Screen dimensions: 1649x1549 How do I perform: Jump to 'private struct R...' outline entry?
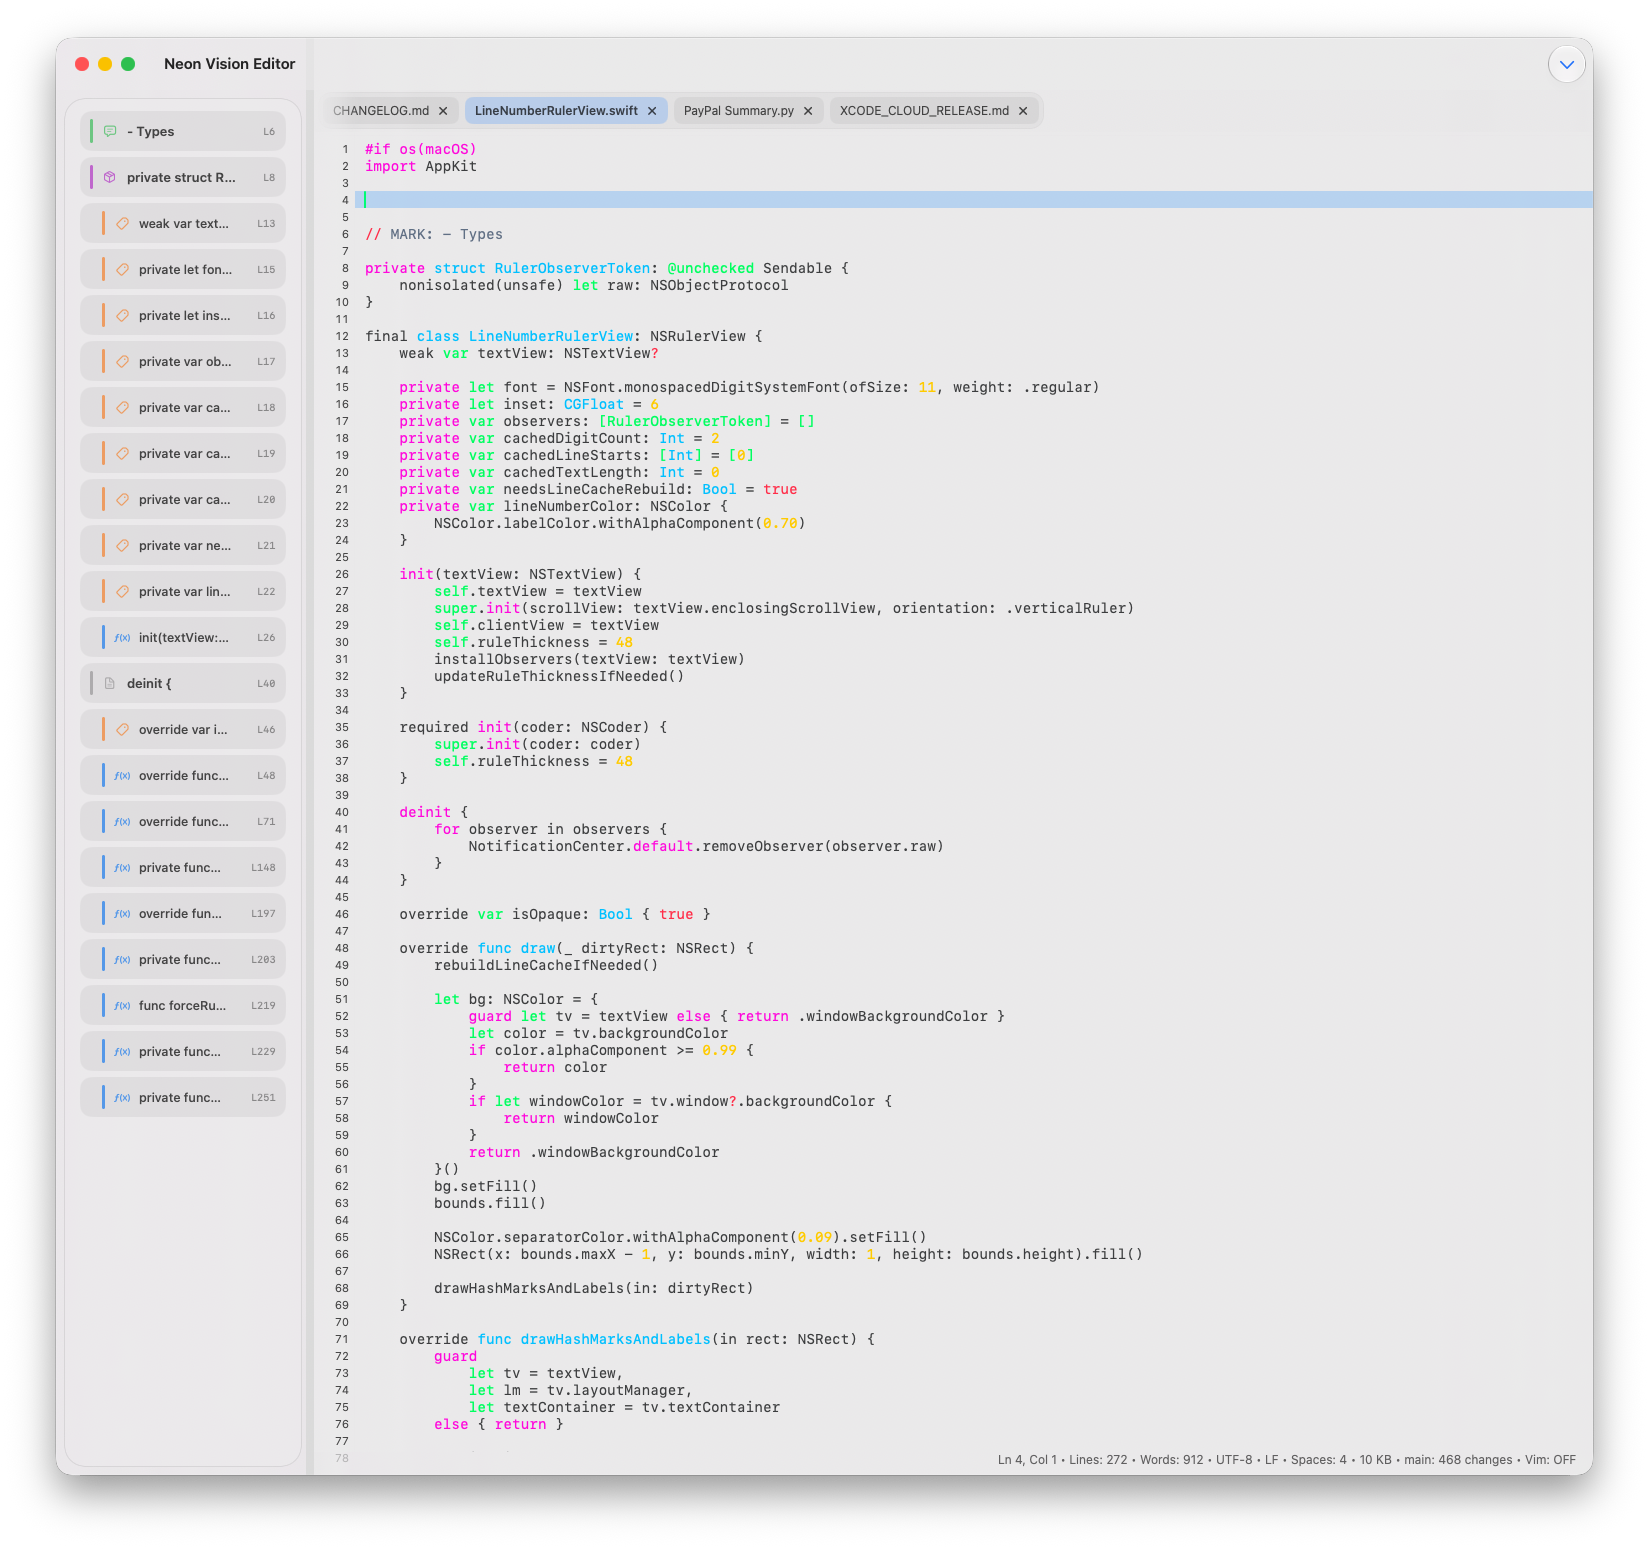coord(183,177)
